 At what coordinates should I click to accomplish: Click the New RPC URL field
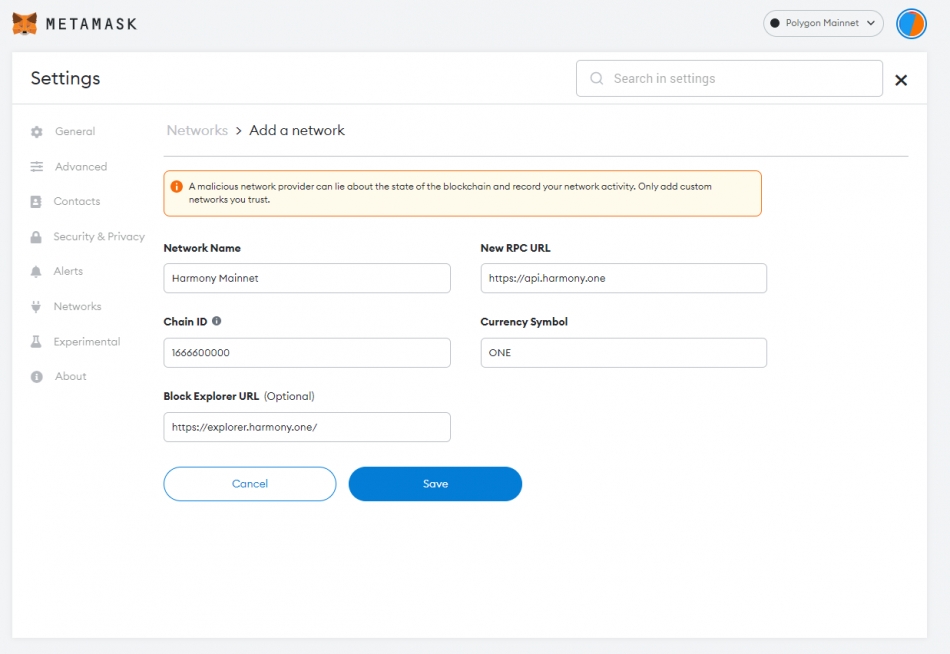coord(623,278)
